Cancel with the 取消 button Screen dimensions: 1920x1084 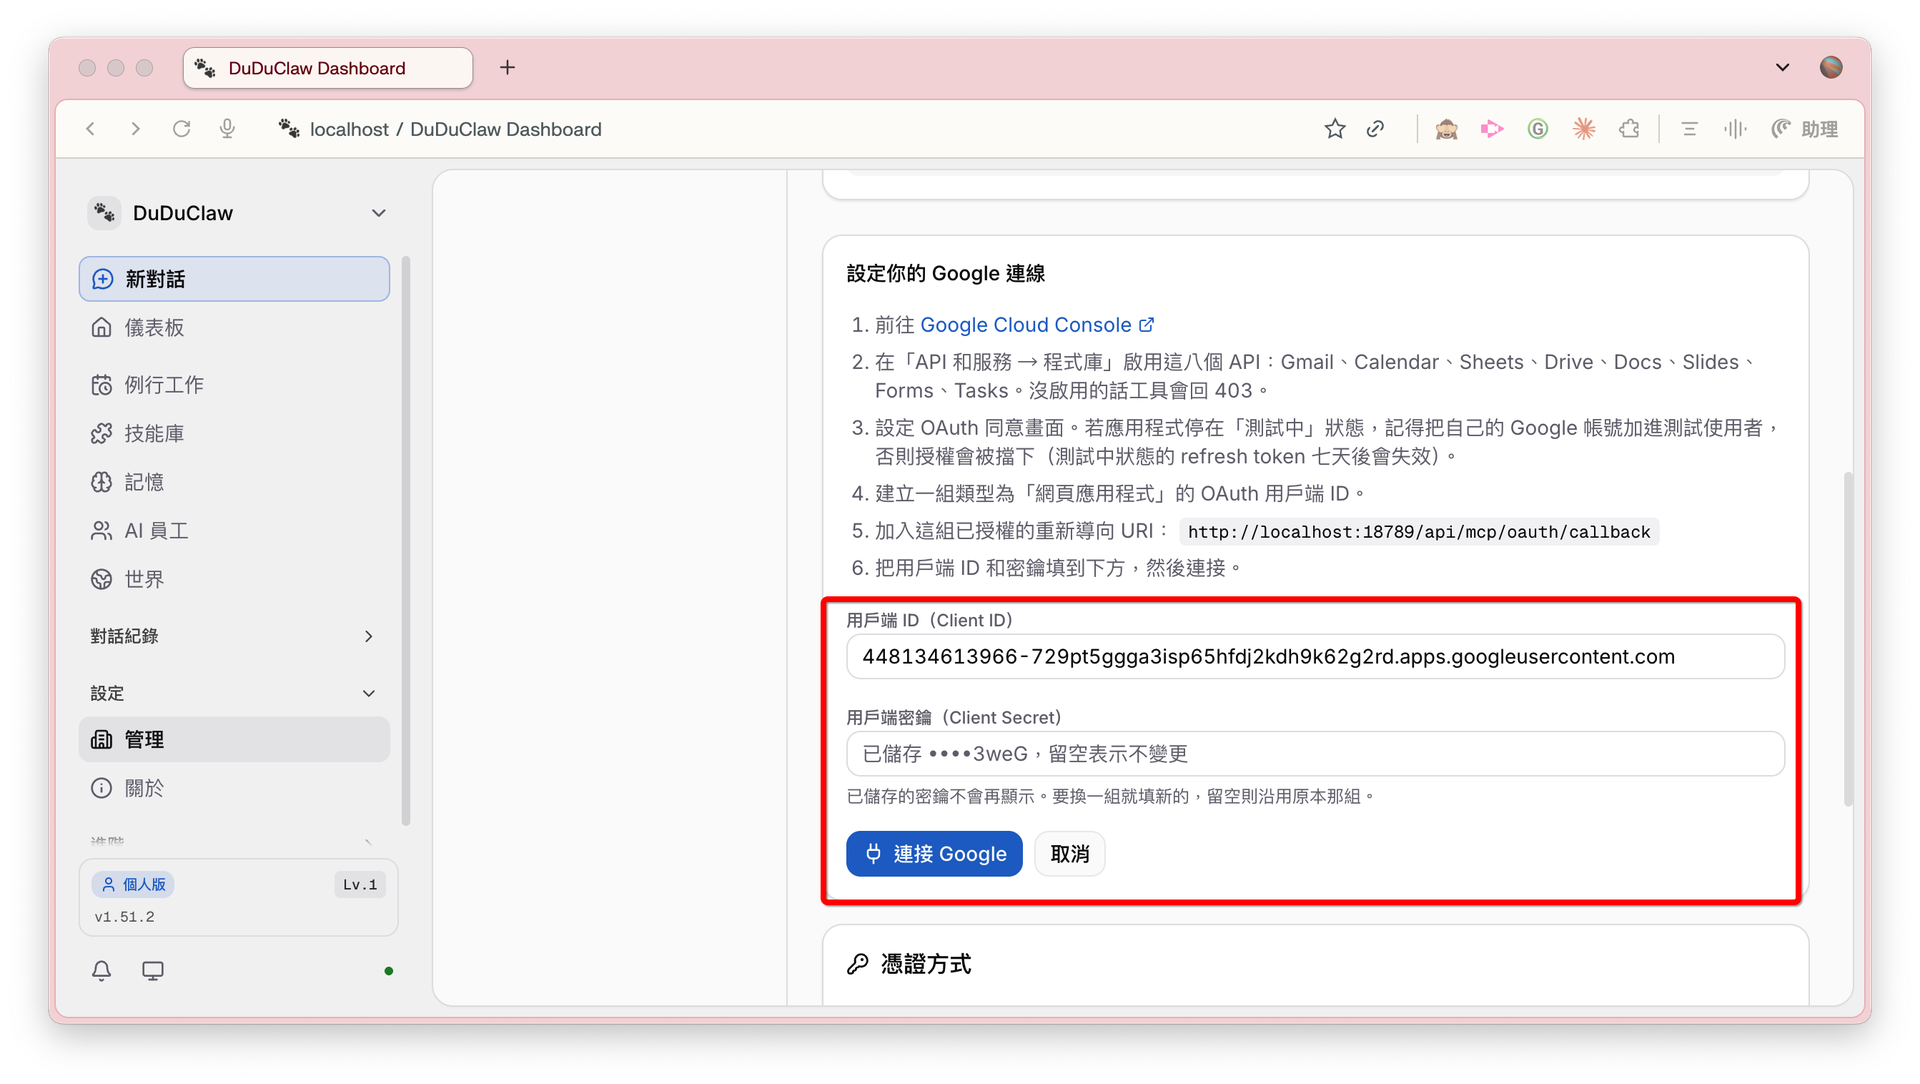1070,854
